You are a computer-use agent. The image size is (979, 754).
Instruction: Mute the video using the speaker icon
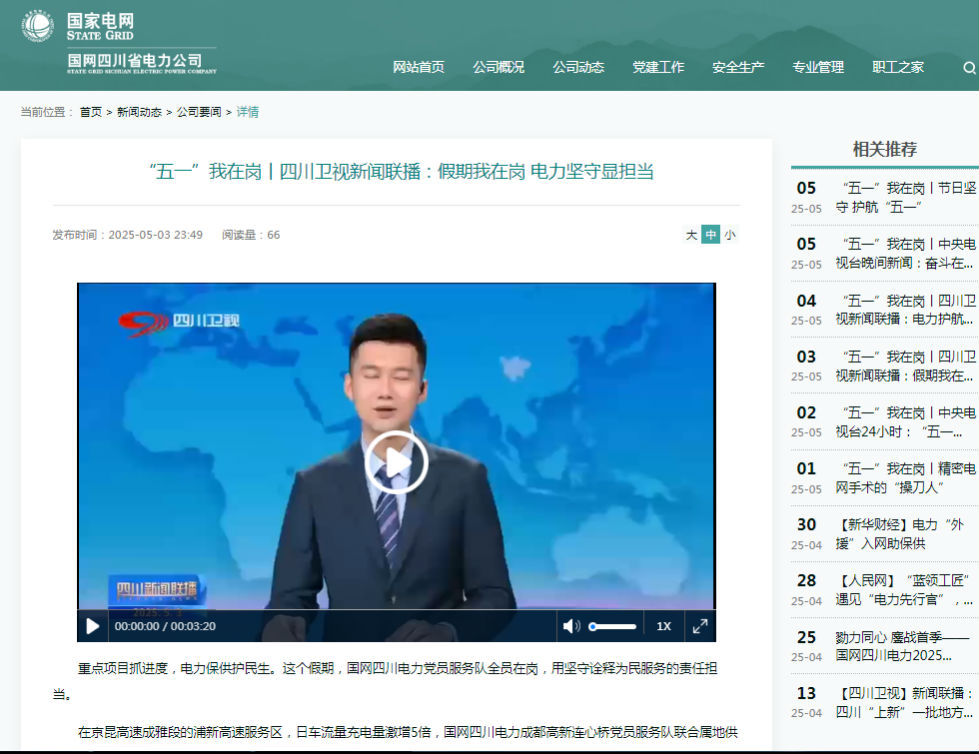pos(571,626)
